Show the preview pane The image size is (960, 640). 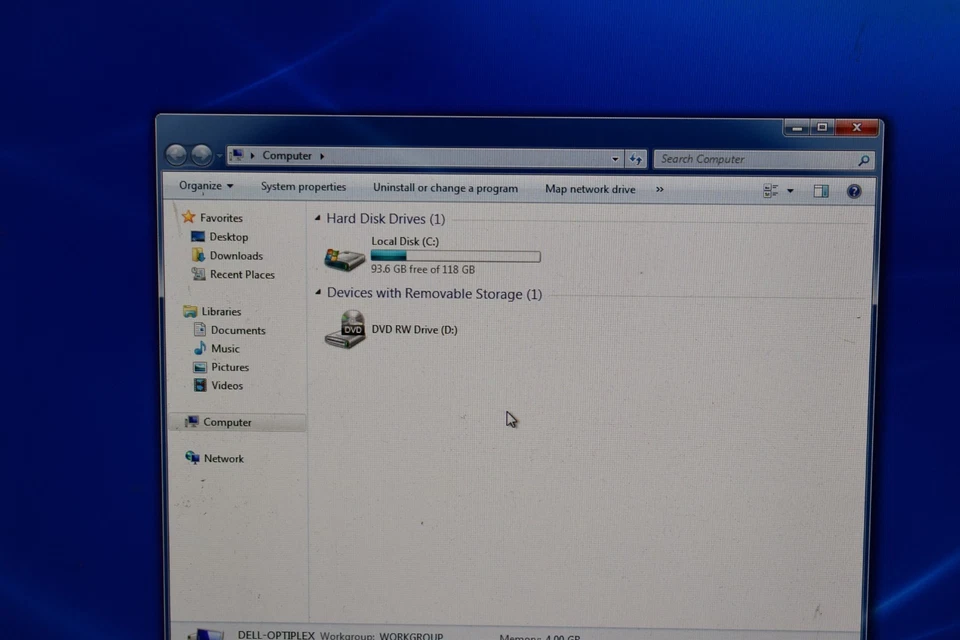click(821, 190)
